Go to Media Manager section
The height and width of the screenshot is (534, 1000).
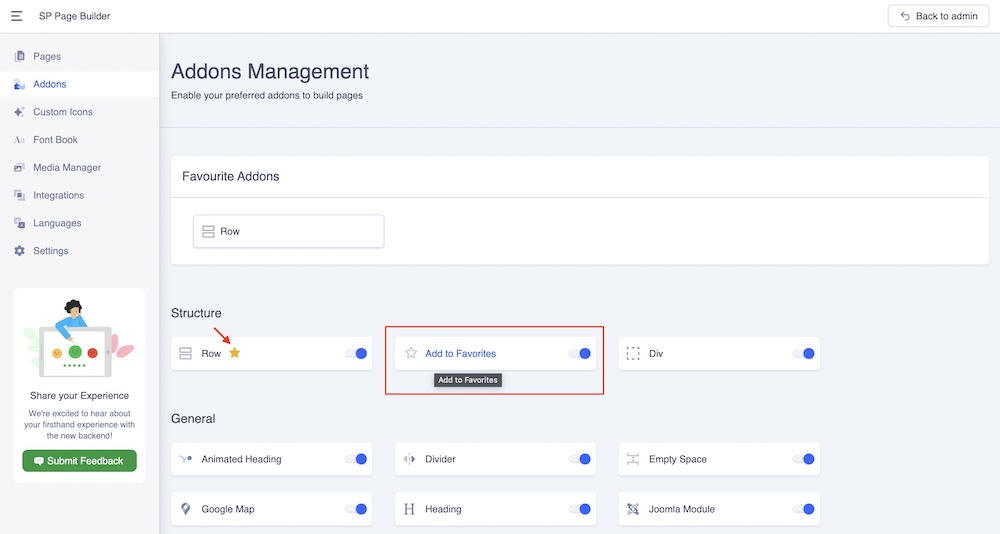click(x=67, y=167)
